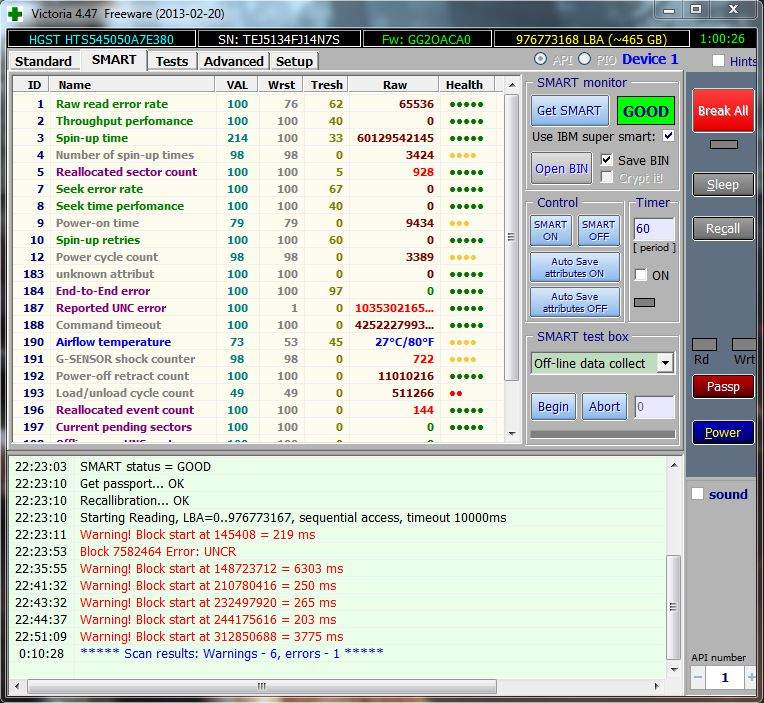Click the SMART OFF control button
The height and width of the screenshot is (703, 764).
pos(598,230)
